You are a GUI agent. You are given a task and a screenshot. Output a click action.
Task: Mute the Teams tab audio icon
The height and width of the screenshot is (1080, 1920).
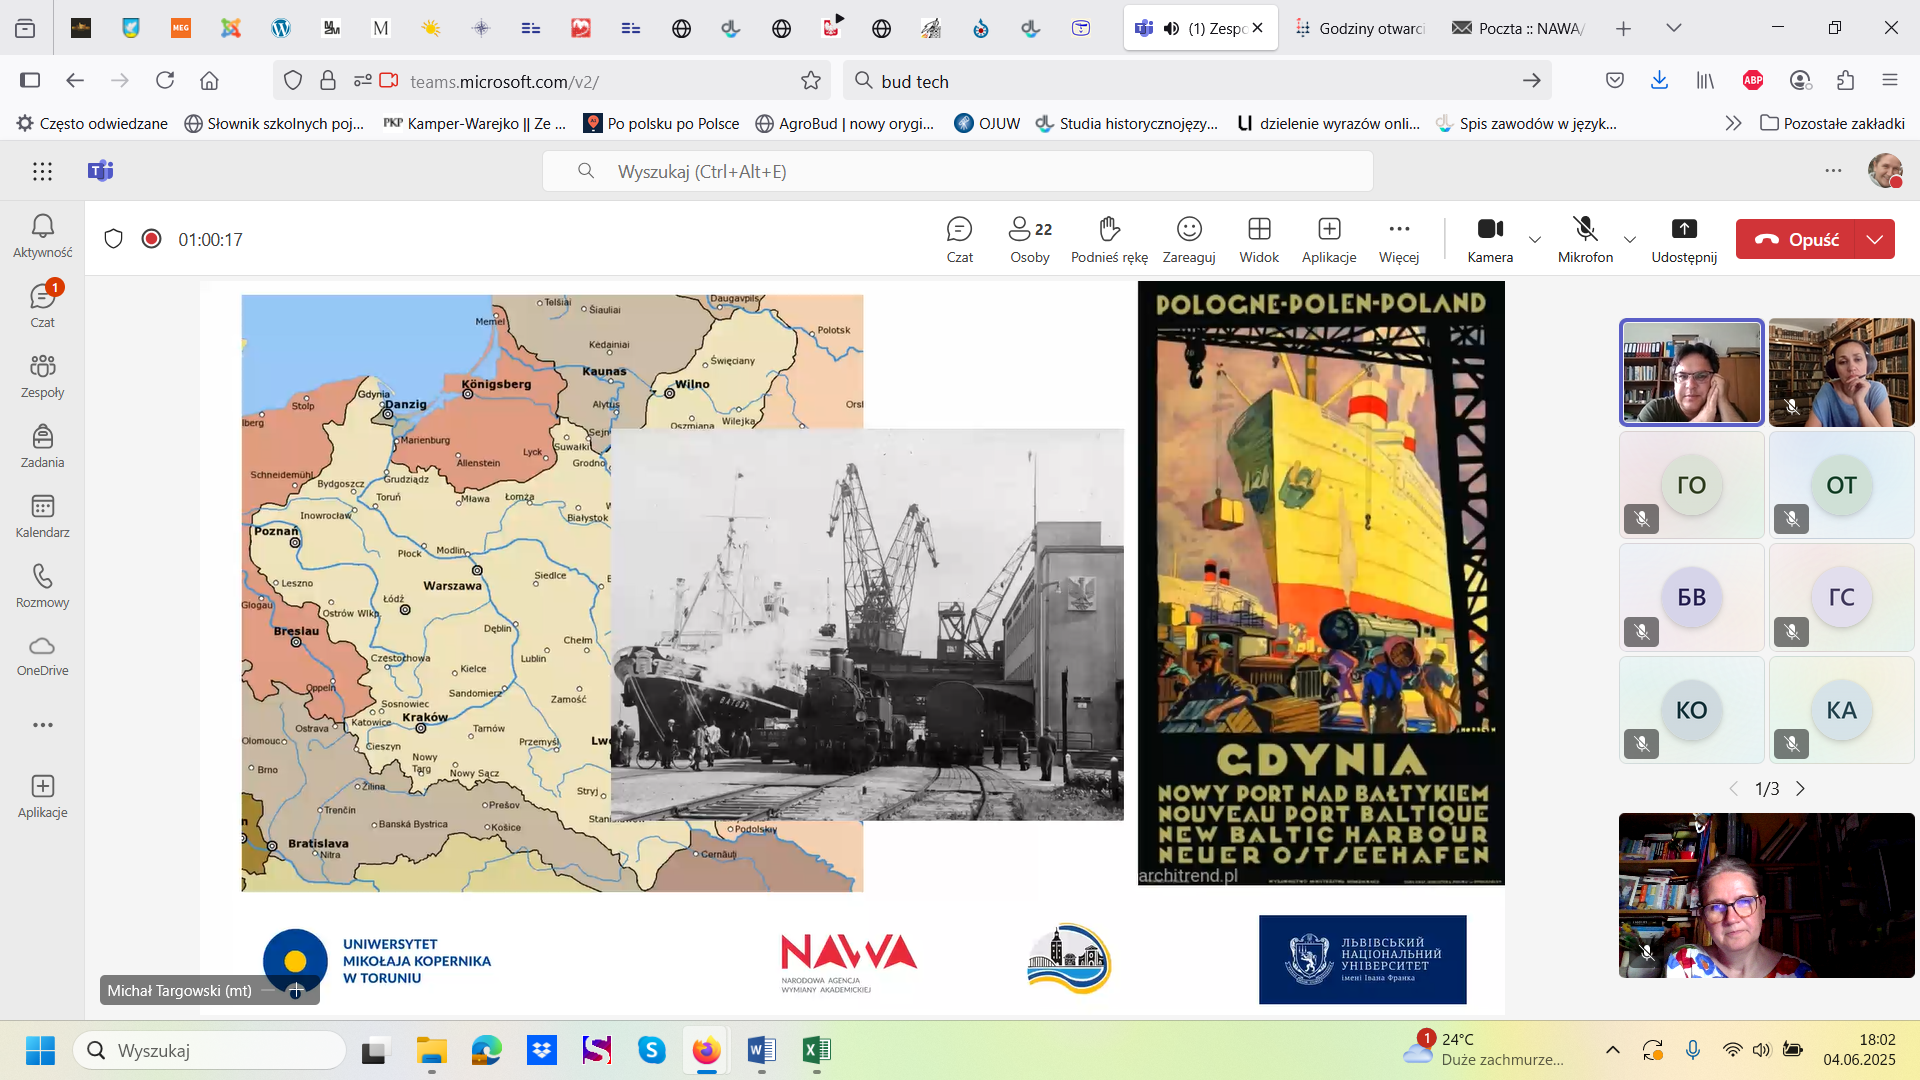pyautogui.click(x=1171, y=28)
